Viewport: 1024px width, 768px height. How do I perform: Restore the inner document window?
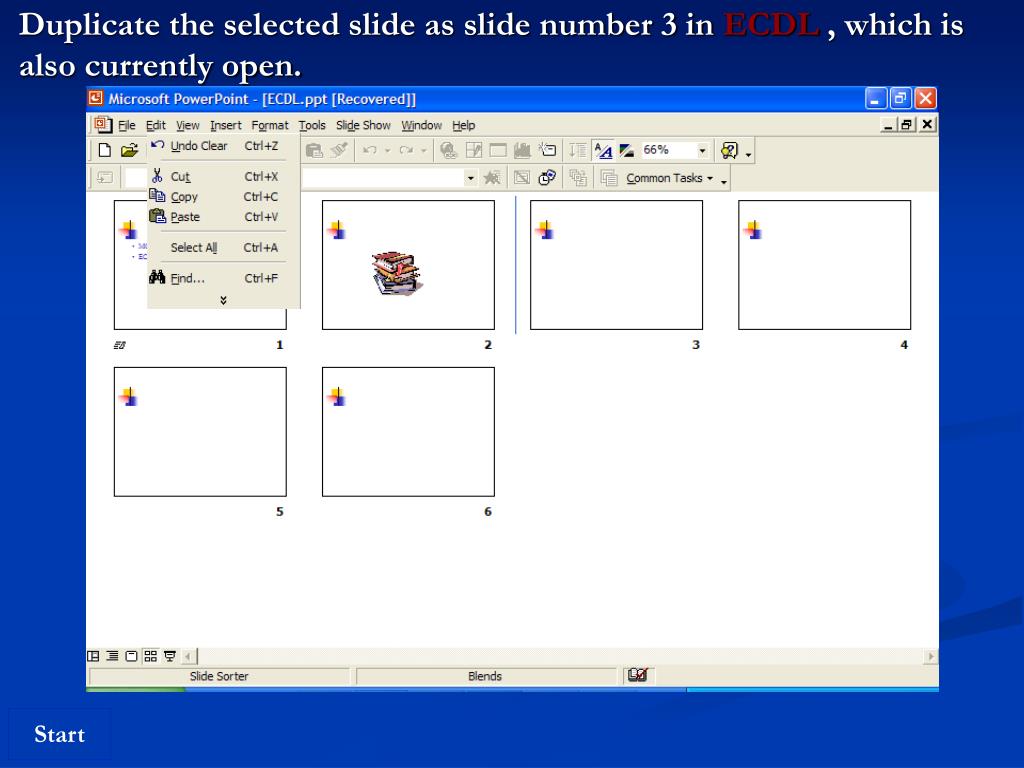(x=906, y=124)
